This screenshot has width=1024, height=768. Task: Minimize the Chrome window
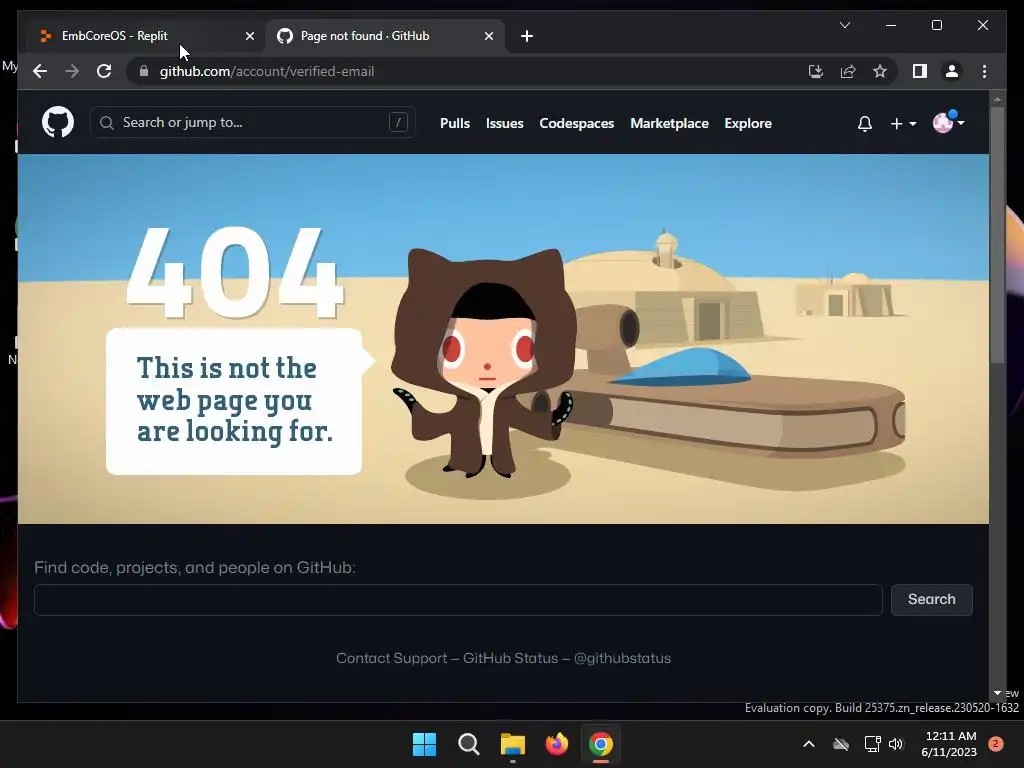(891, 25)
